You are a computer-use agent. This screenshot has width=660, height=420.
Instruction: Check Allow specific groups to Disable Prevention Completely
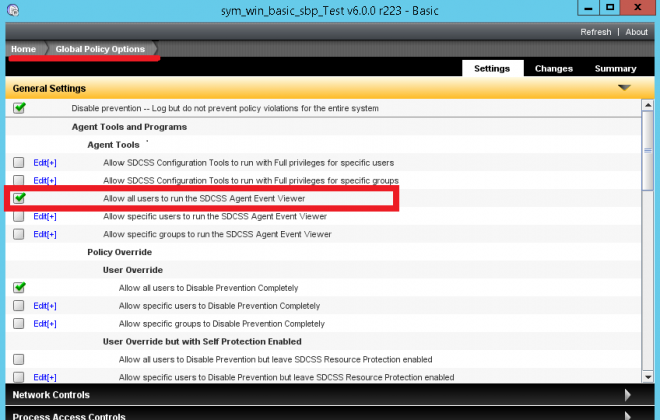click(x=19, y=323)
